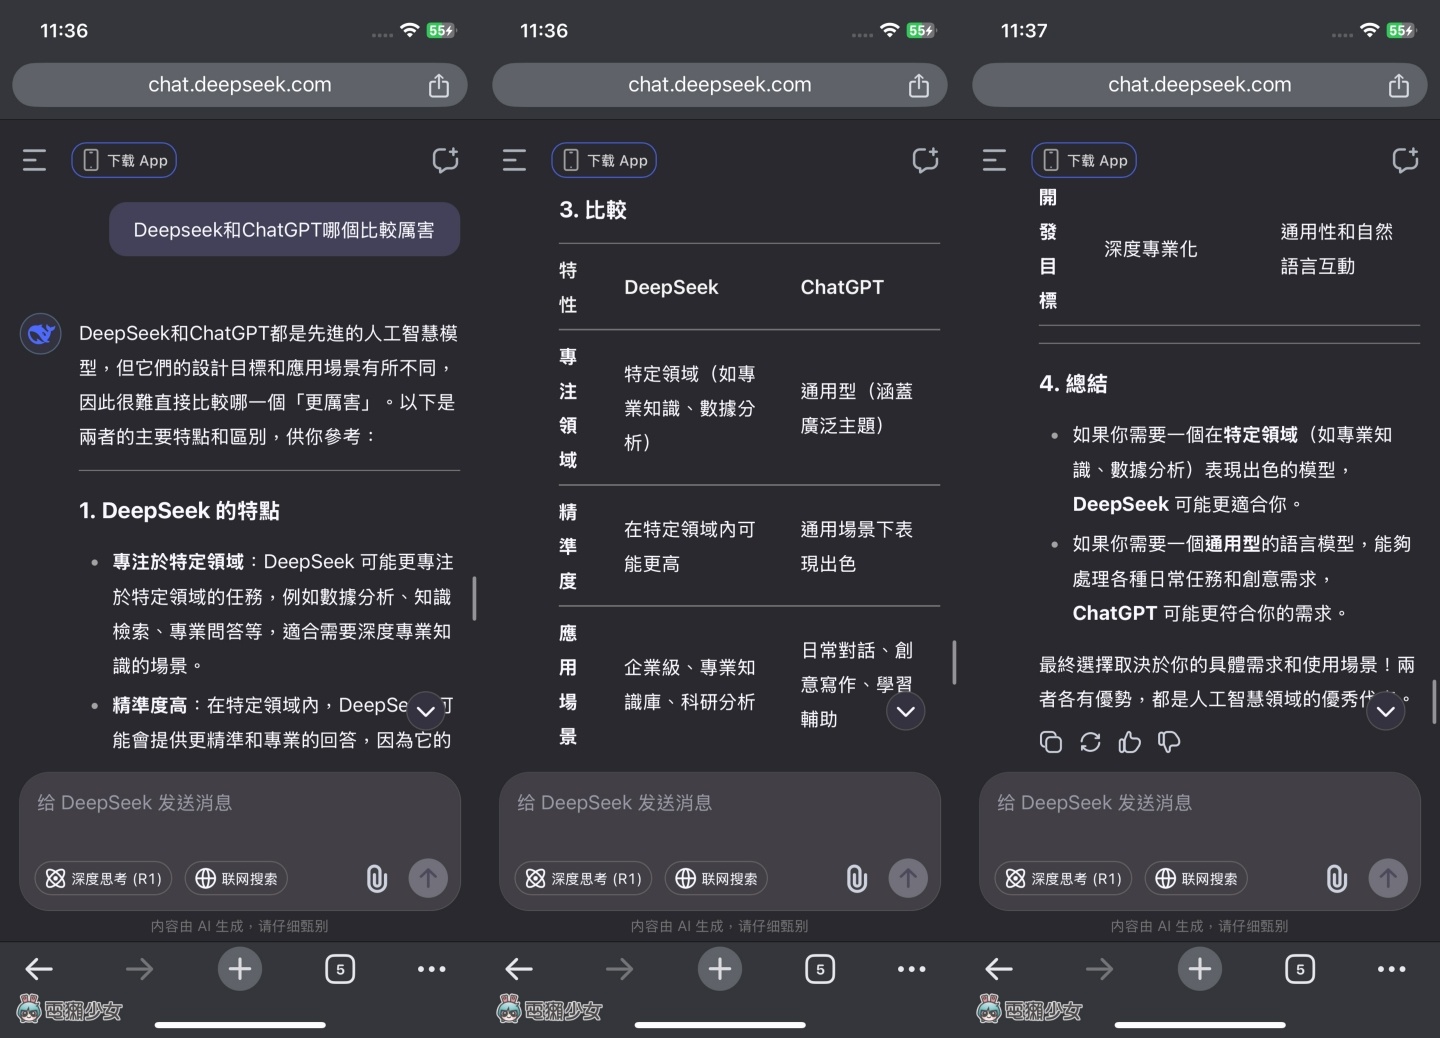Tap table cell 深度專業化
The height and width of the screenshot is (1038, 1440).
coord(1150,249)
